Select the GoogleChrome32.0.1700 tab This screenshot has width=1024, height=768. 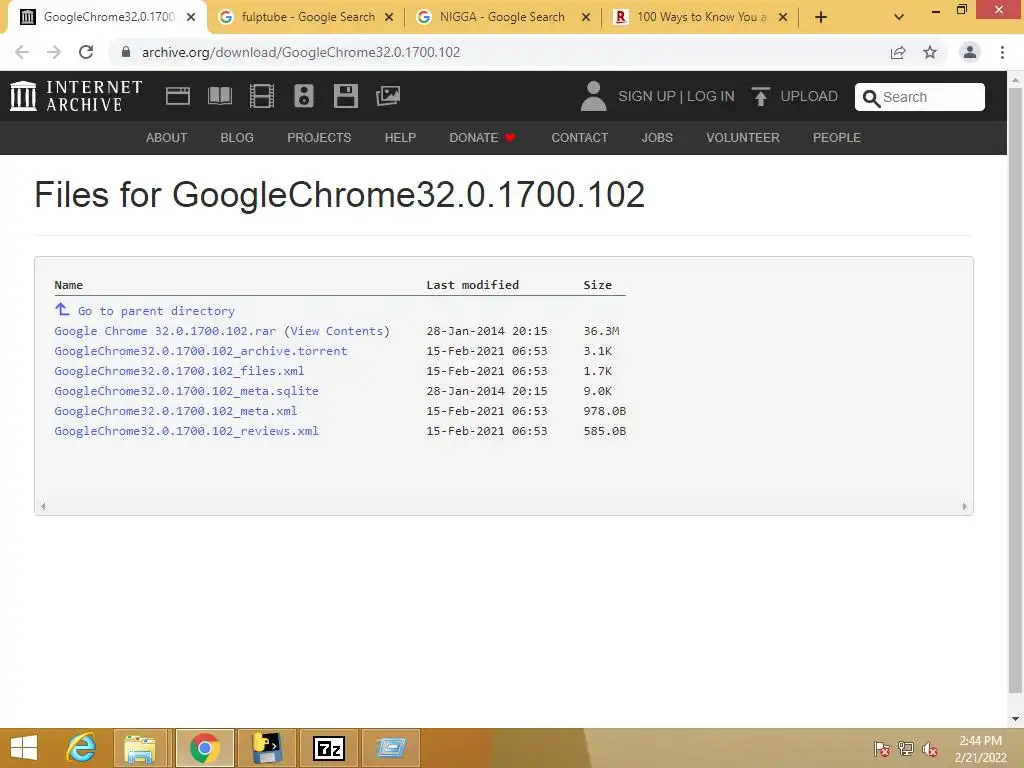pos(106,17)
